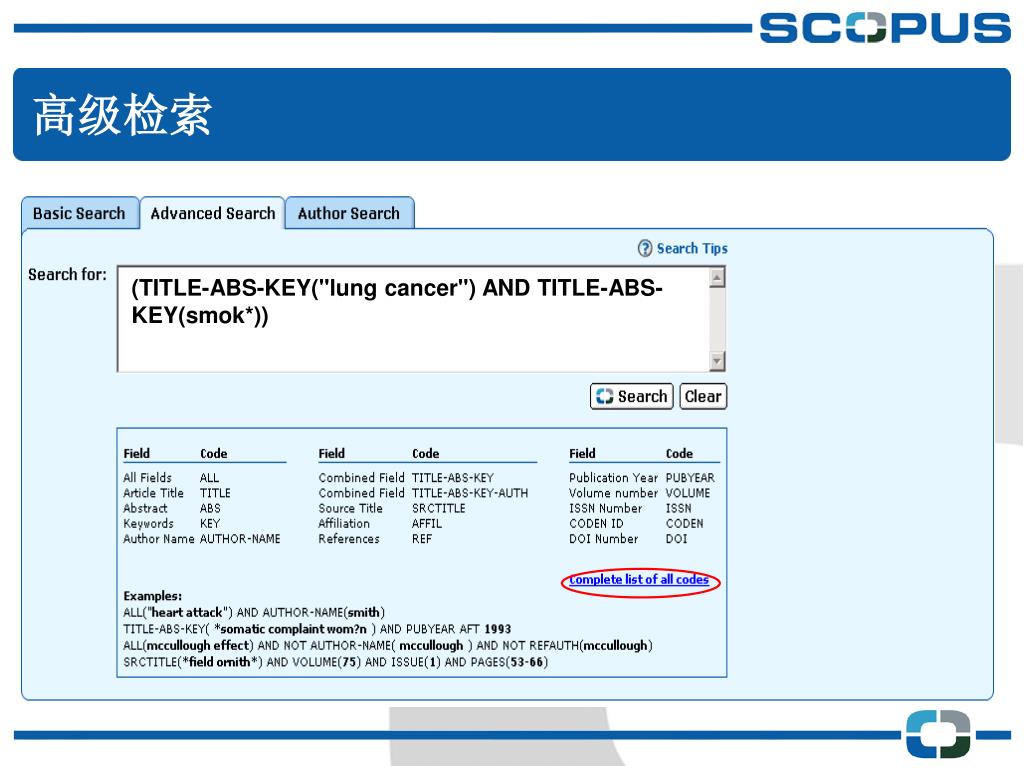Run the query with the Search button
Image resolution: width=1024 pixels, height=768 pixels.
tap(632, 396)
